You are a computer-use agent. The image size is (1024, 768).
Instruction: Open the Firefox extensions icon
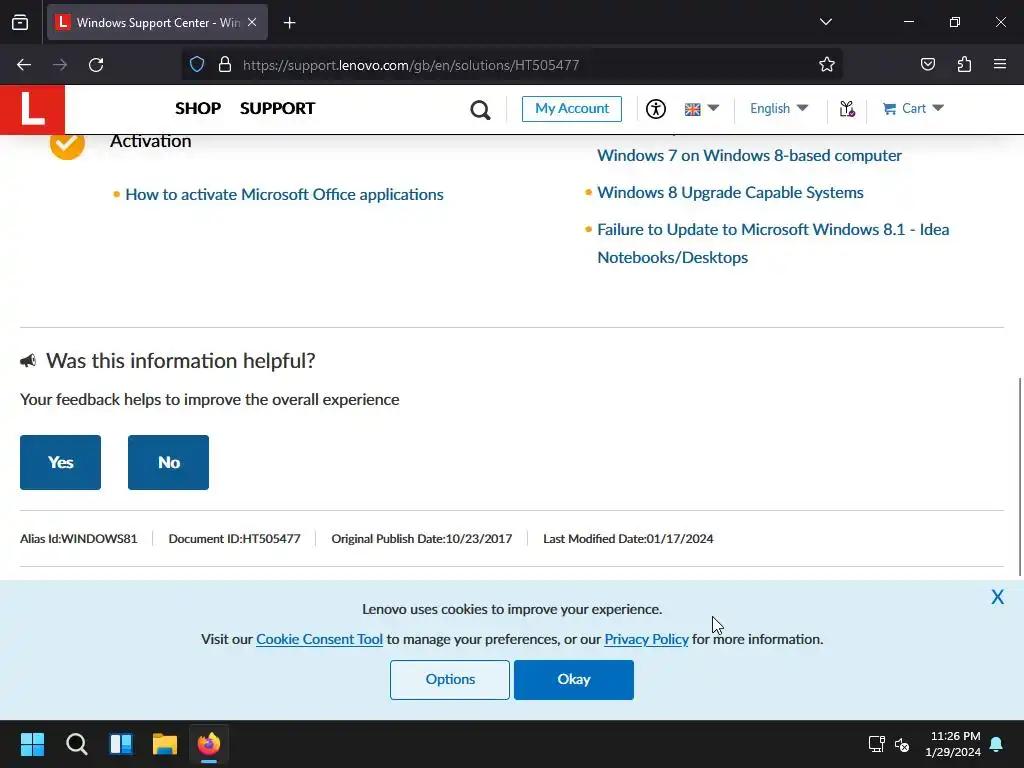coord(964,65)
